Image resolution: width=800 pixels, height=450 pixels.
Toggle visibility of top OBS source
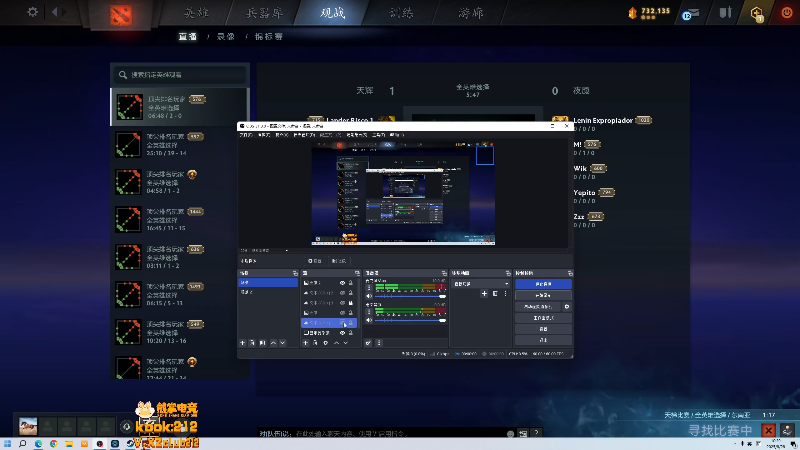tap(342, 283)
